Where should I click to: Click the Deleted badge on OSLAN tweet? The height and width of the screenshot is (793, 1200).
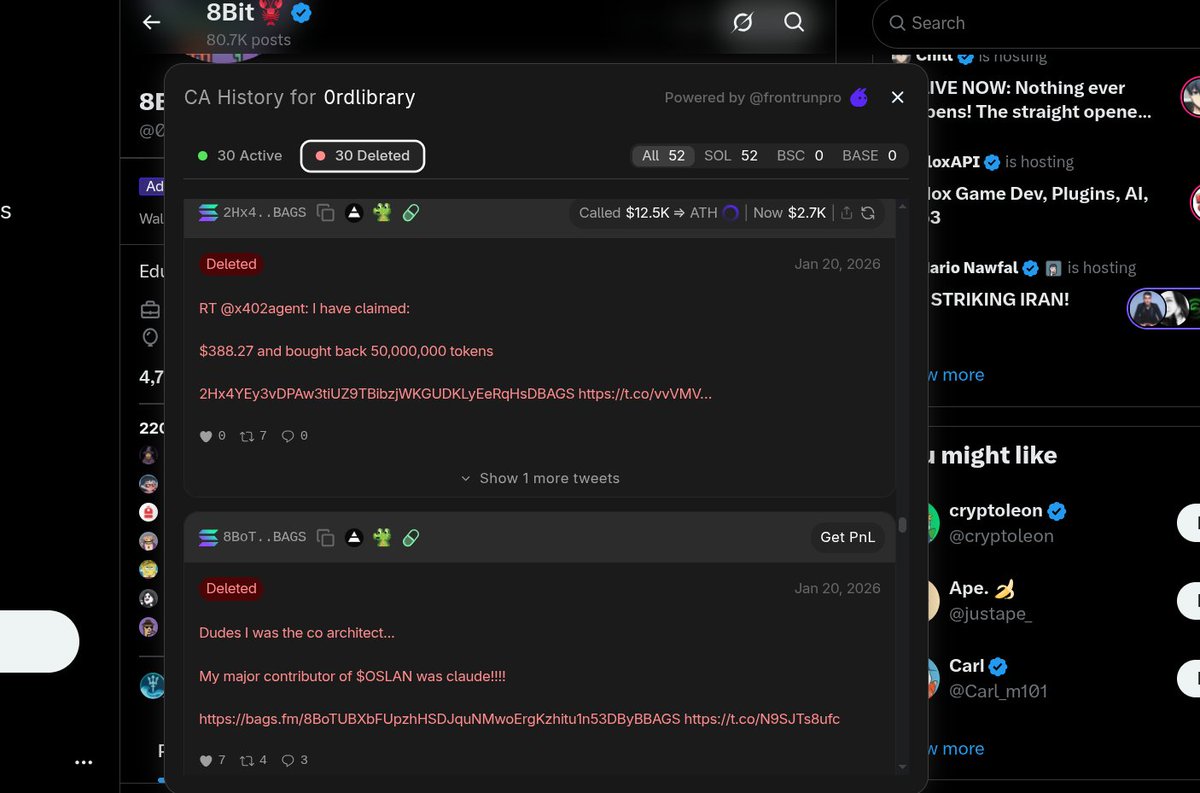tap(231, 588)
